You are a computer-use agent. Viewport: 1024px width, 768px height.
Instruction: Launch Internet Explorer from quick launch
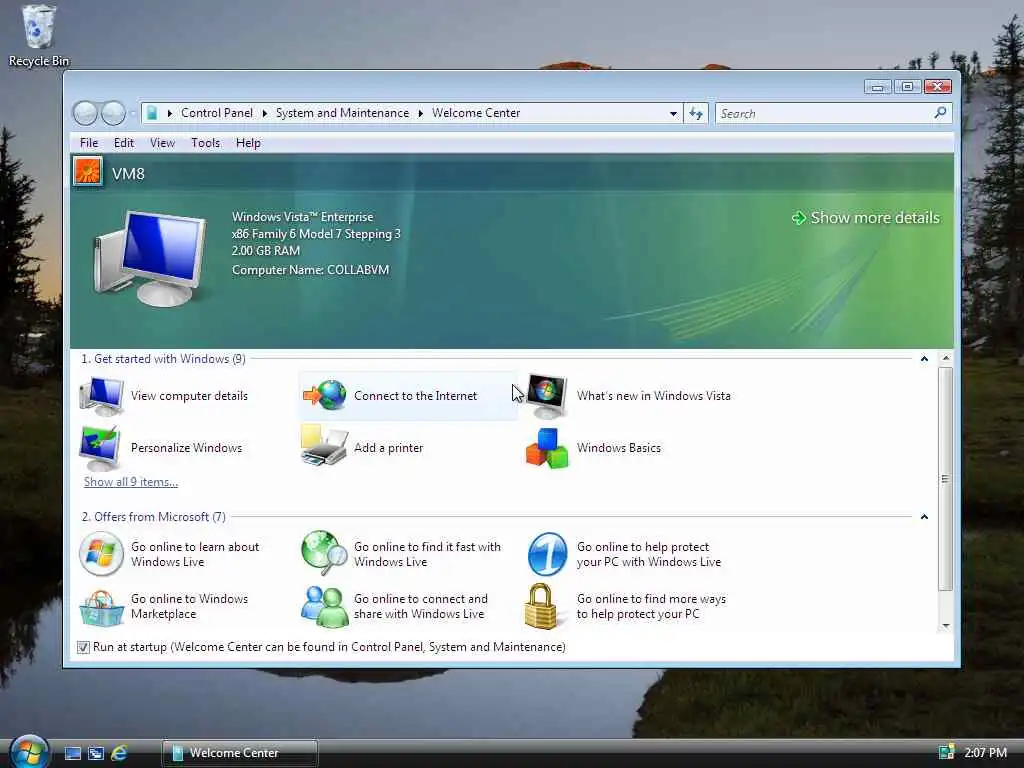tap(119, 753)
